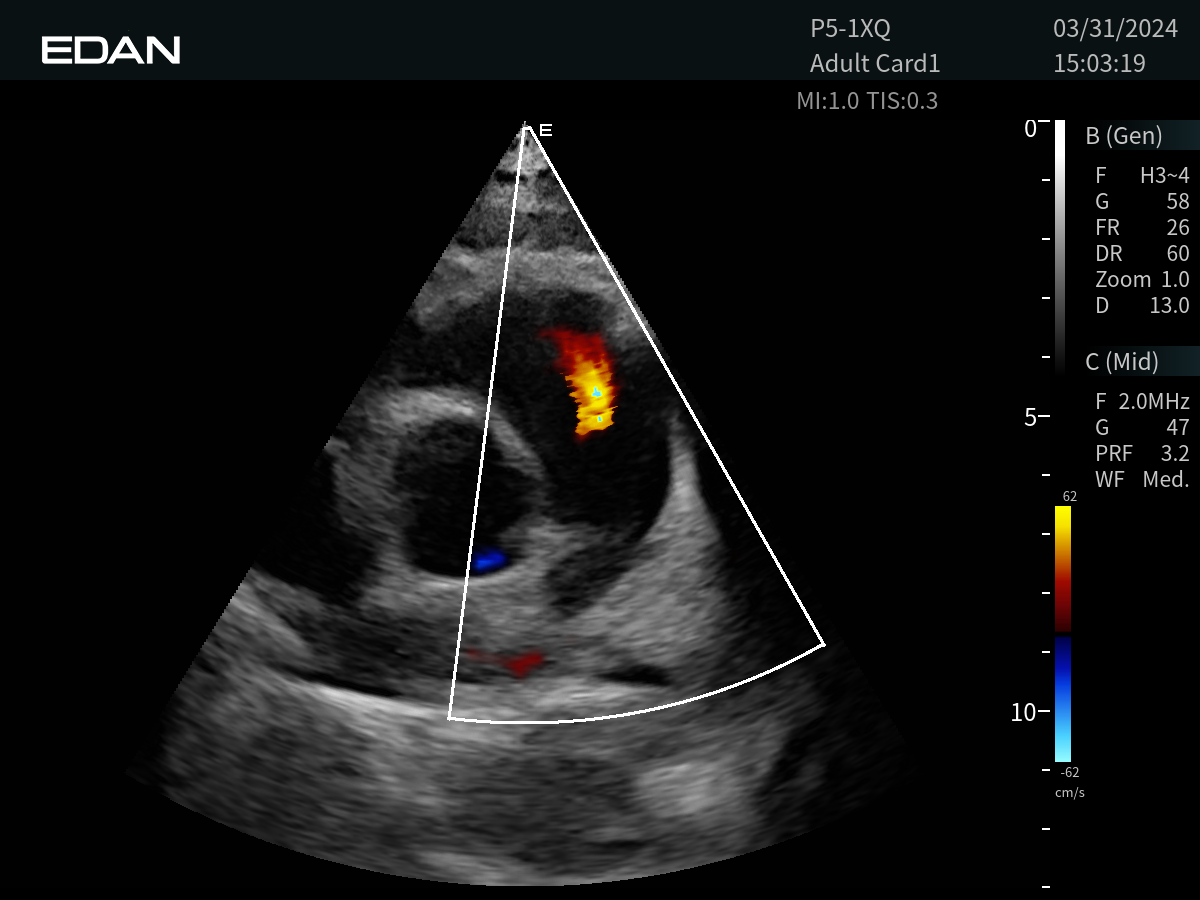Select the B (Gen) parameter header
Screen dimensions: 1200x900
(x=1124, y=135)
